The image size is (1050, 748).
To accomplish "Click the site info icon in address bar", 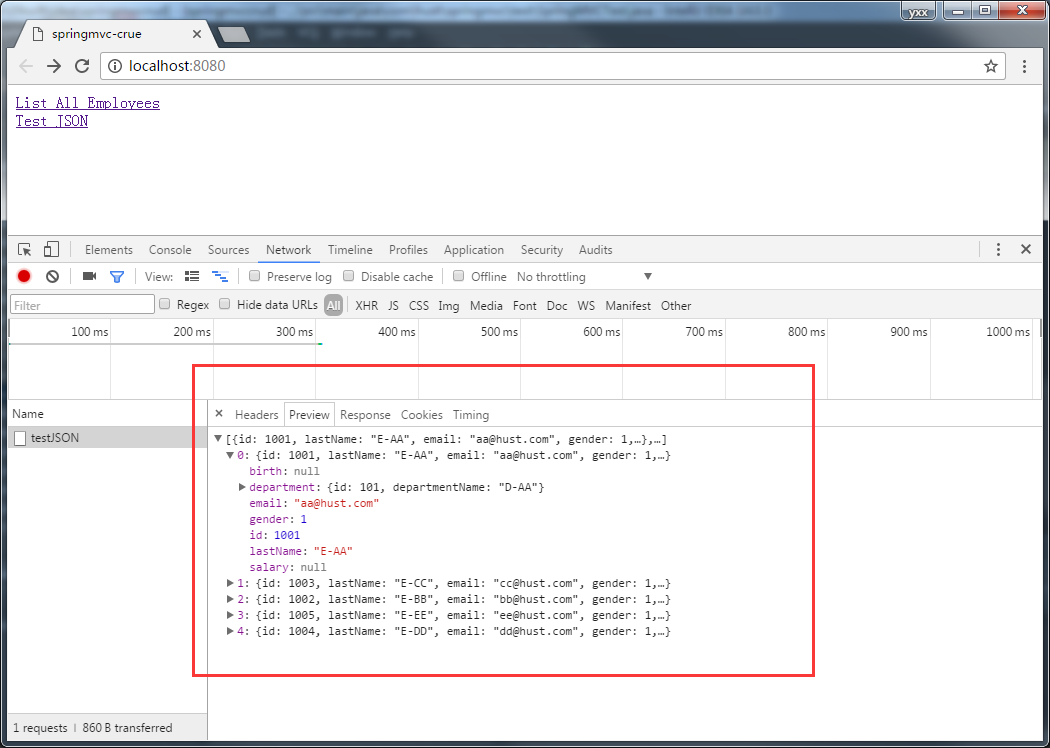I will click(115, 66).
